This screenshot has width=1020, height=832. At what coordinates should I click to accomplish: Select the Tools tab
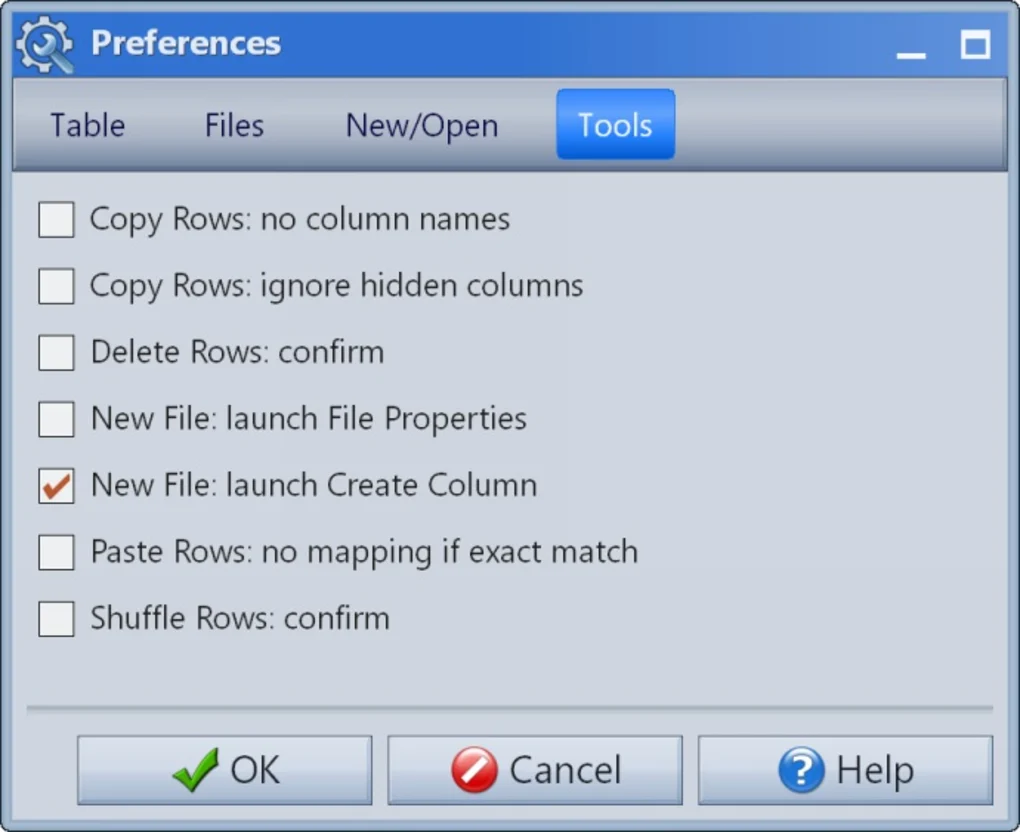(x=615, y=125)
